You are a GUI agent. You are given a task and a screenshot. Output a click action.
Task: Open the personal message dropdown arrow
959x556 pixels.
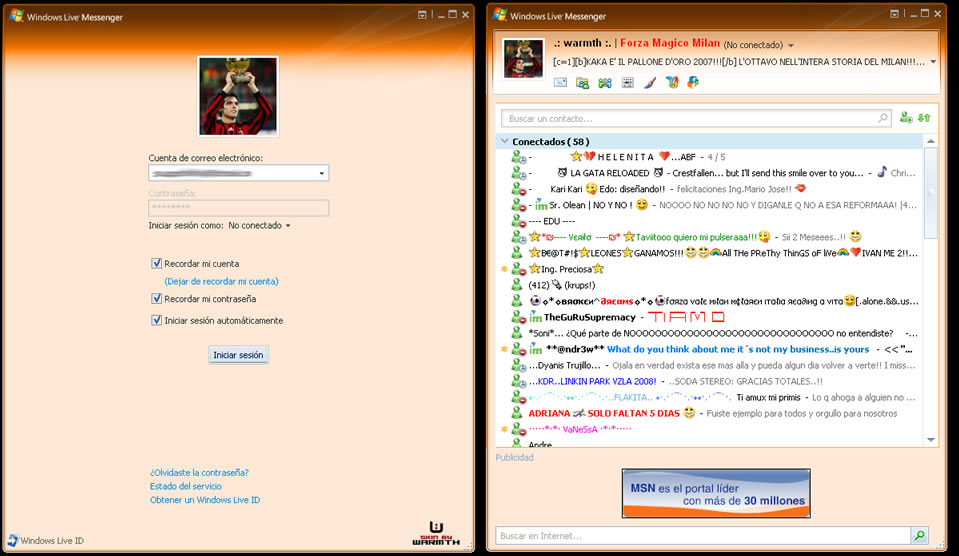(933, 62)
